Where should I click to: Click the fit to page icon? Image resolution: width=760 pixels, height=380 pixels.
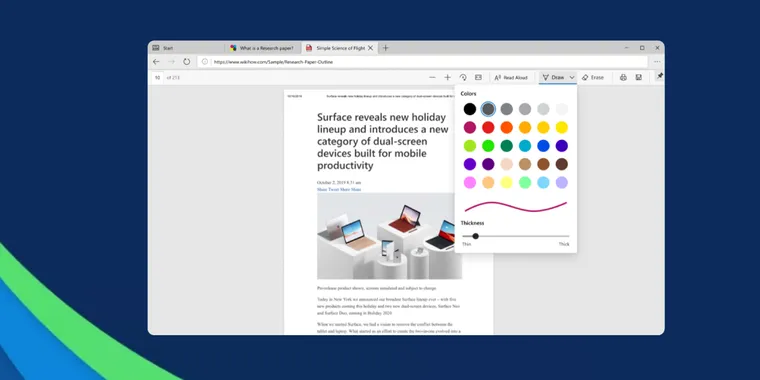tap(478, 78)
